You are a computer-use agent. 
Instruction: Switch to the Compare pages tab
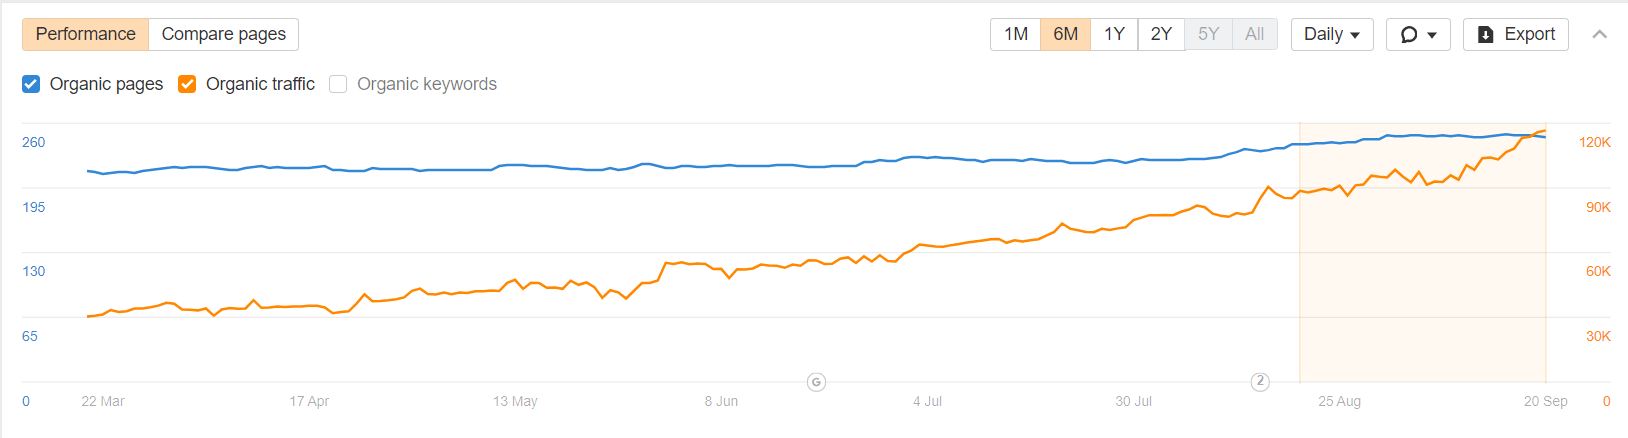[224, 34]
